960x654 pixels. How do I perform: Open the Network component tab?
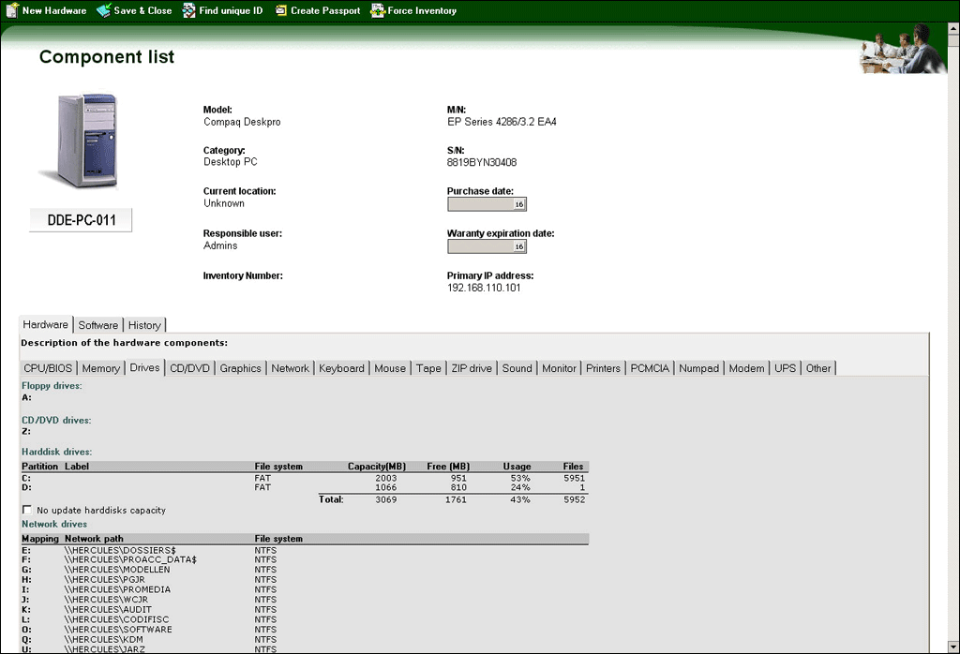pos(290,368)
